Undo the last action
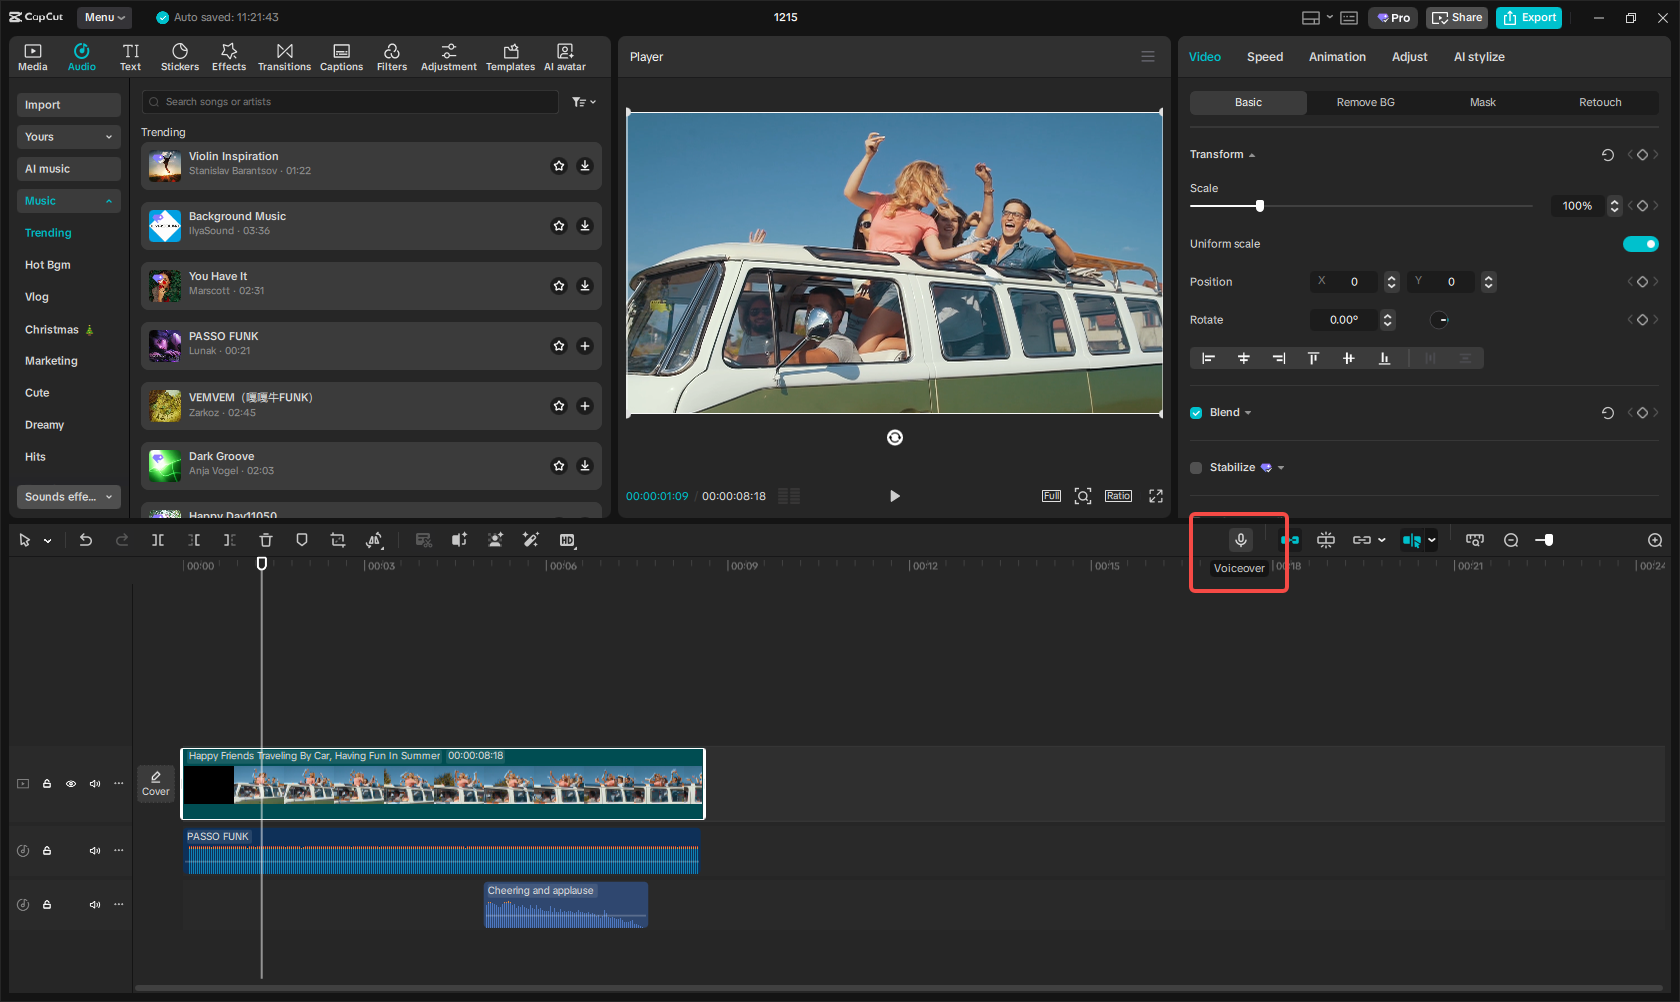Viewport: 1680px width, 1002px height. 86,540
